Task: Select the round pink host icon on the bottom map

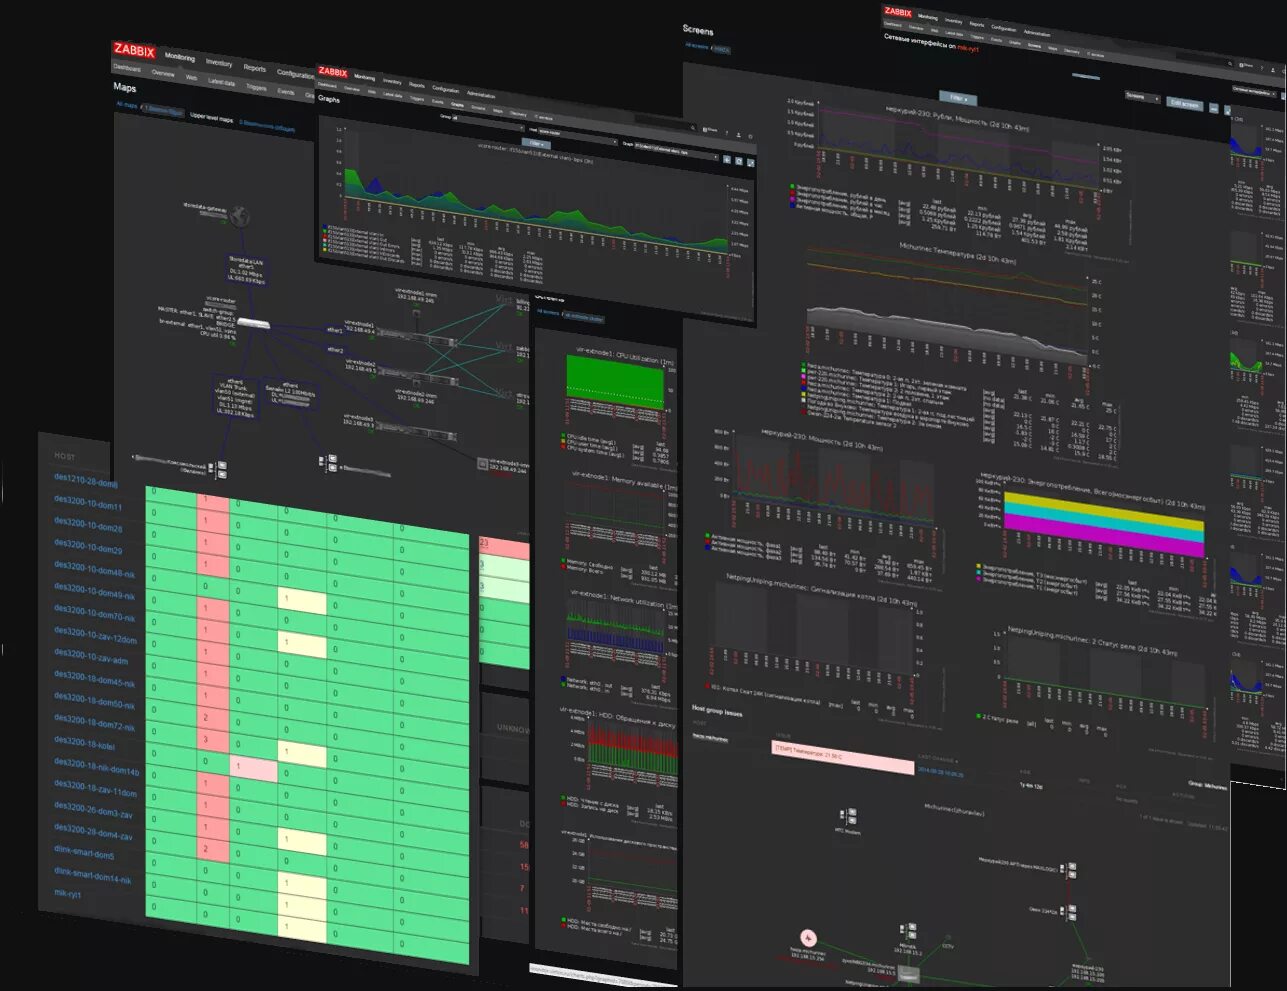Action: 808,938
